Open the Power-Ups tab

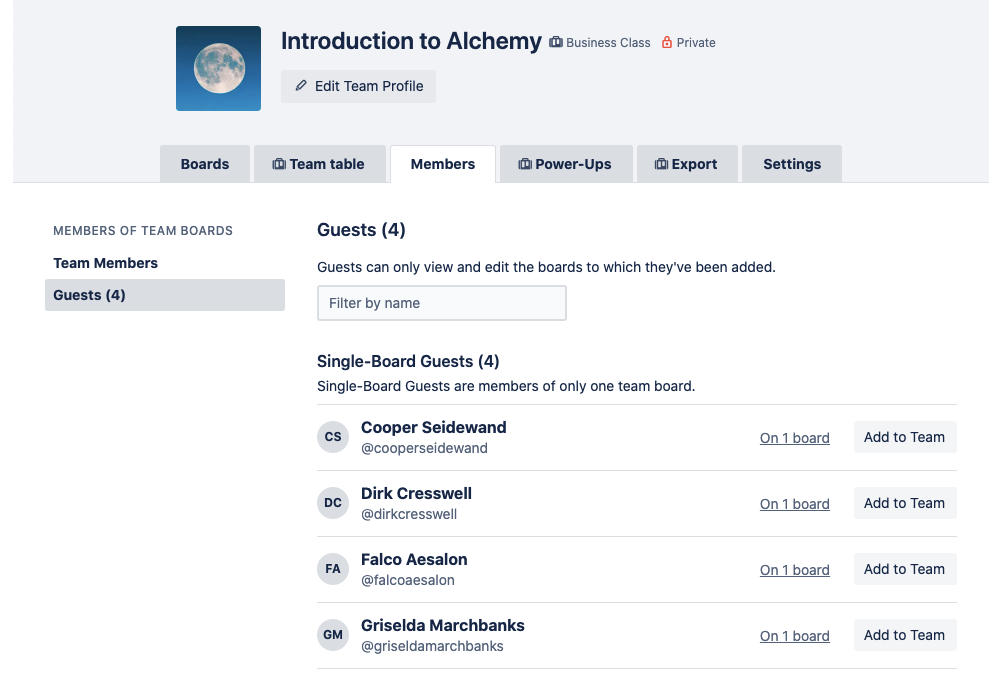tap(565, 164)
